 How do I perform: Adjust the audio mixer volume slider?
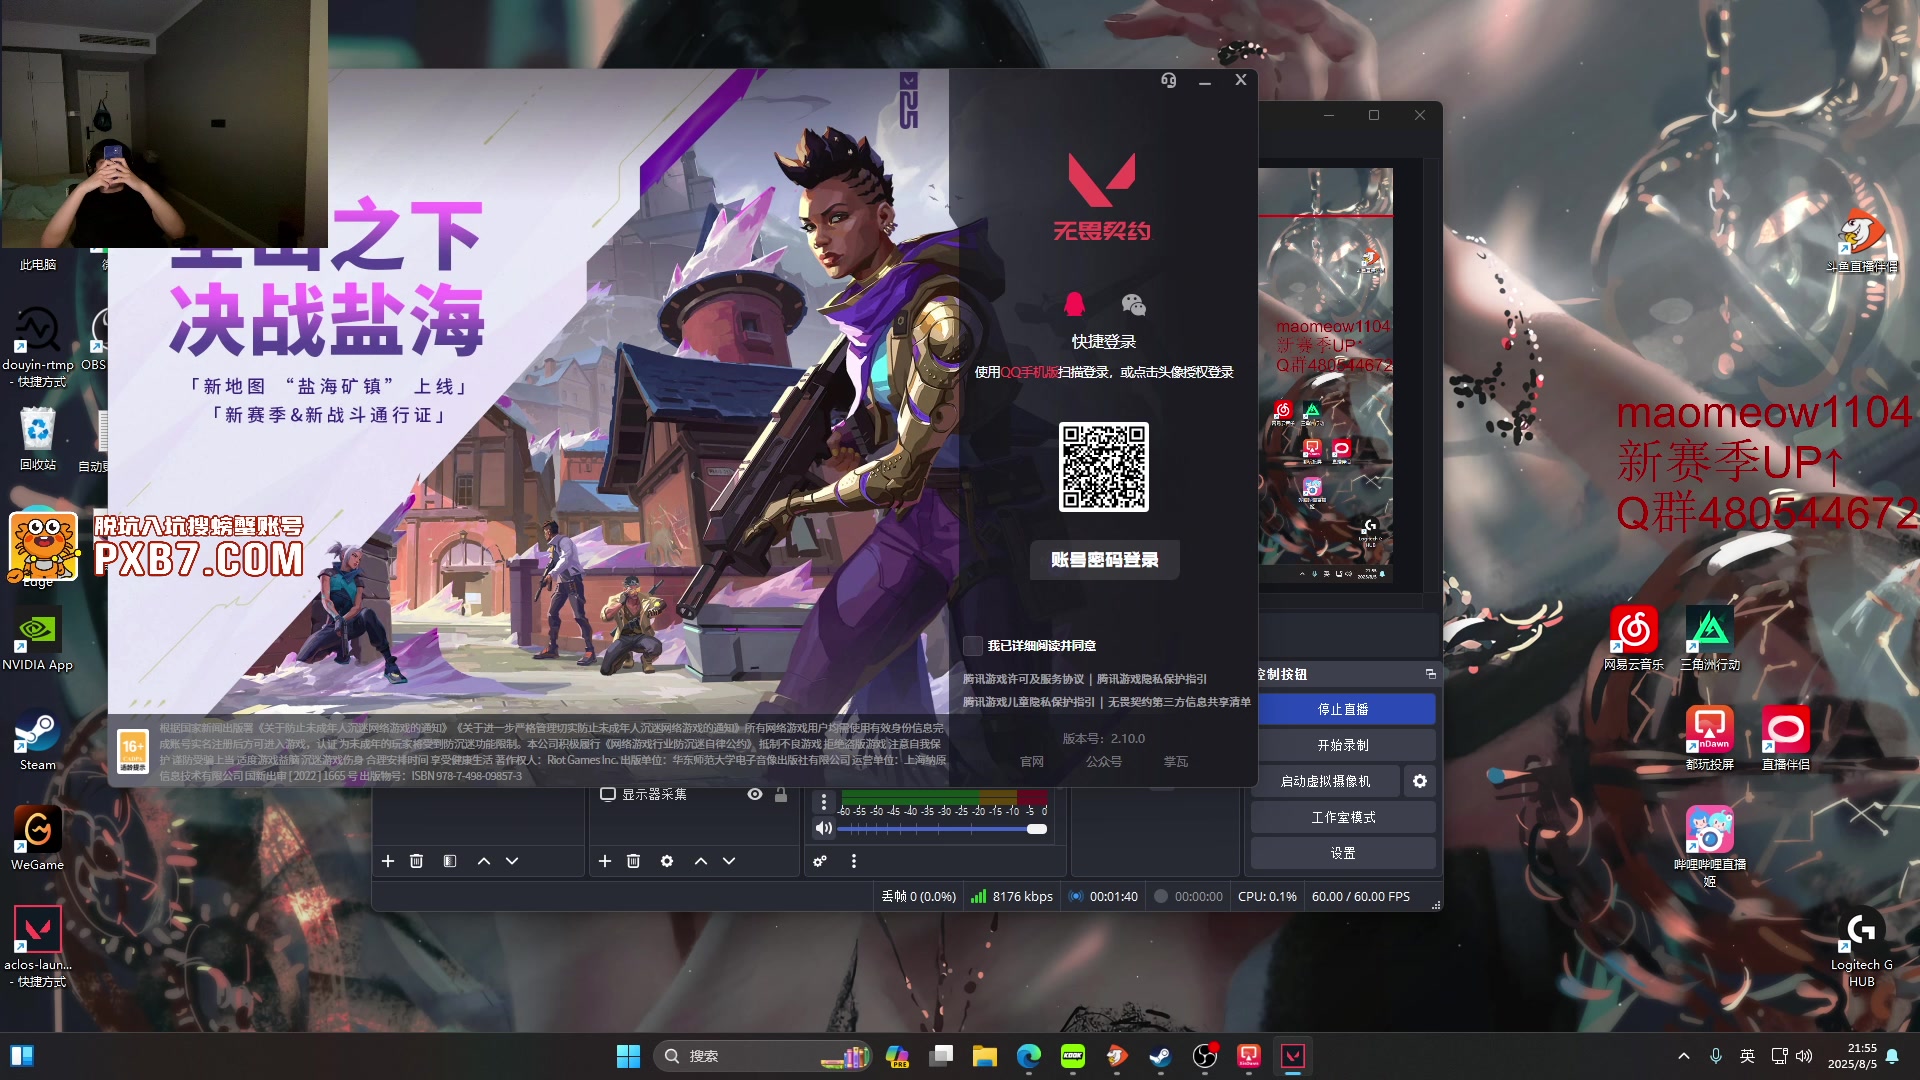click(x=942, y=829)
